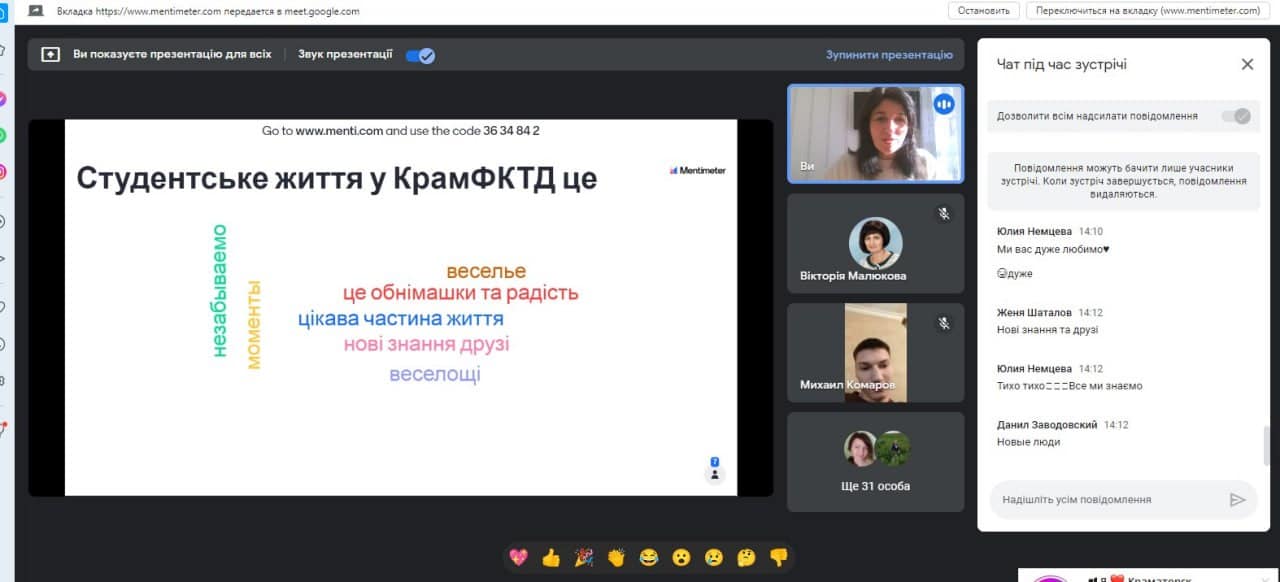Click the shared Mentimeter slide title
This screenshot has height=582, width=1280.
[x=337, y=178]
